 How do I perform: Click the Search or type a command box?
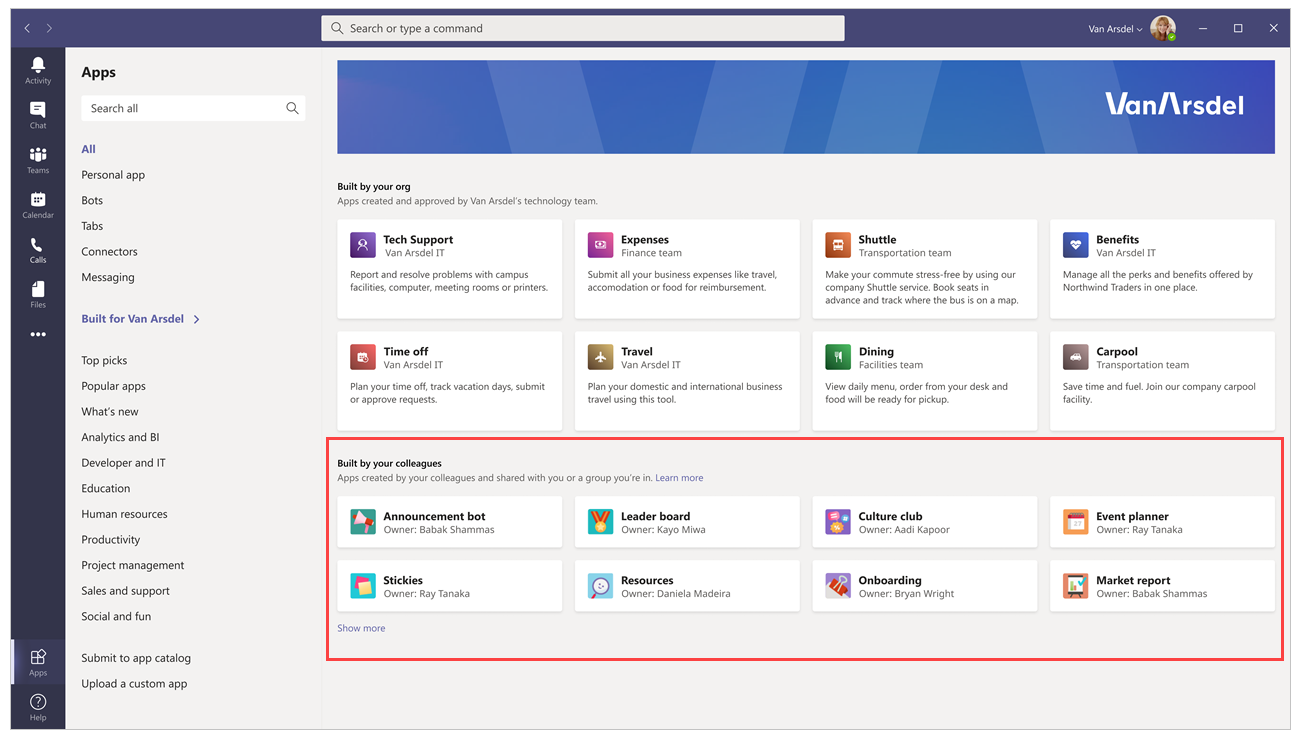pos(583,28)
